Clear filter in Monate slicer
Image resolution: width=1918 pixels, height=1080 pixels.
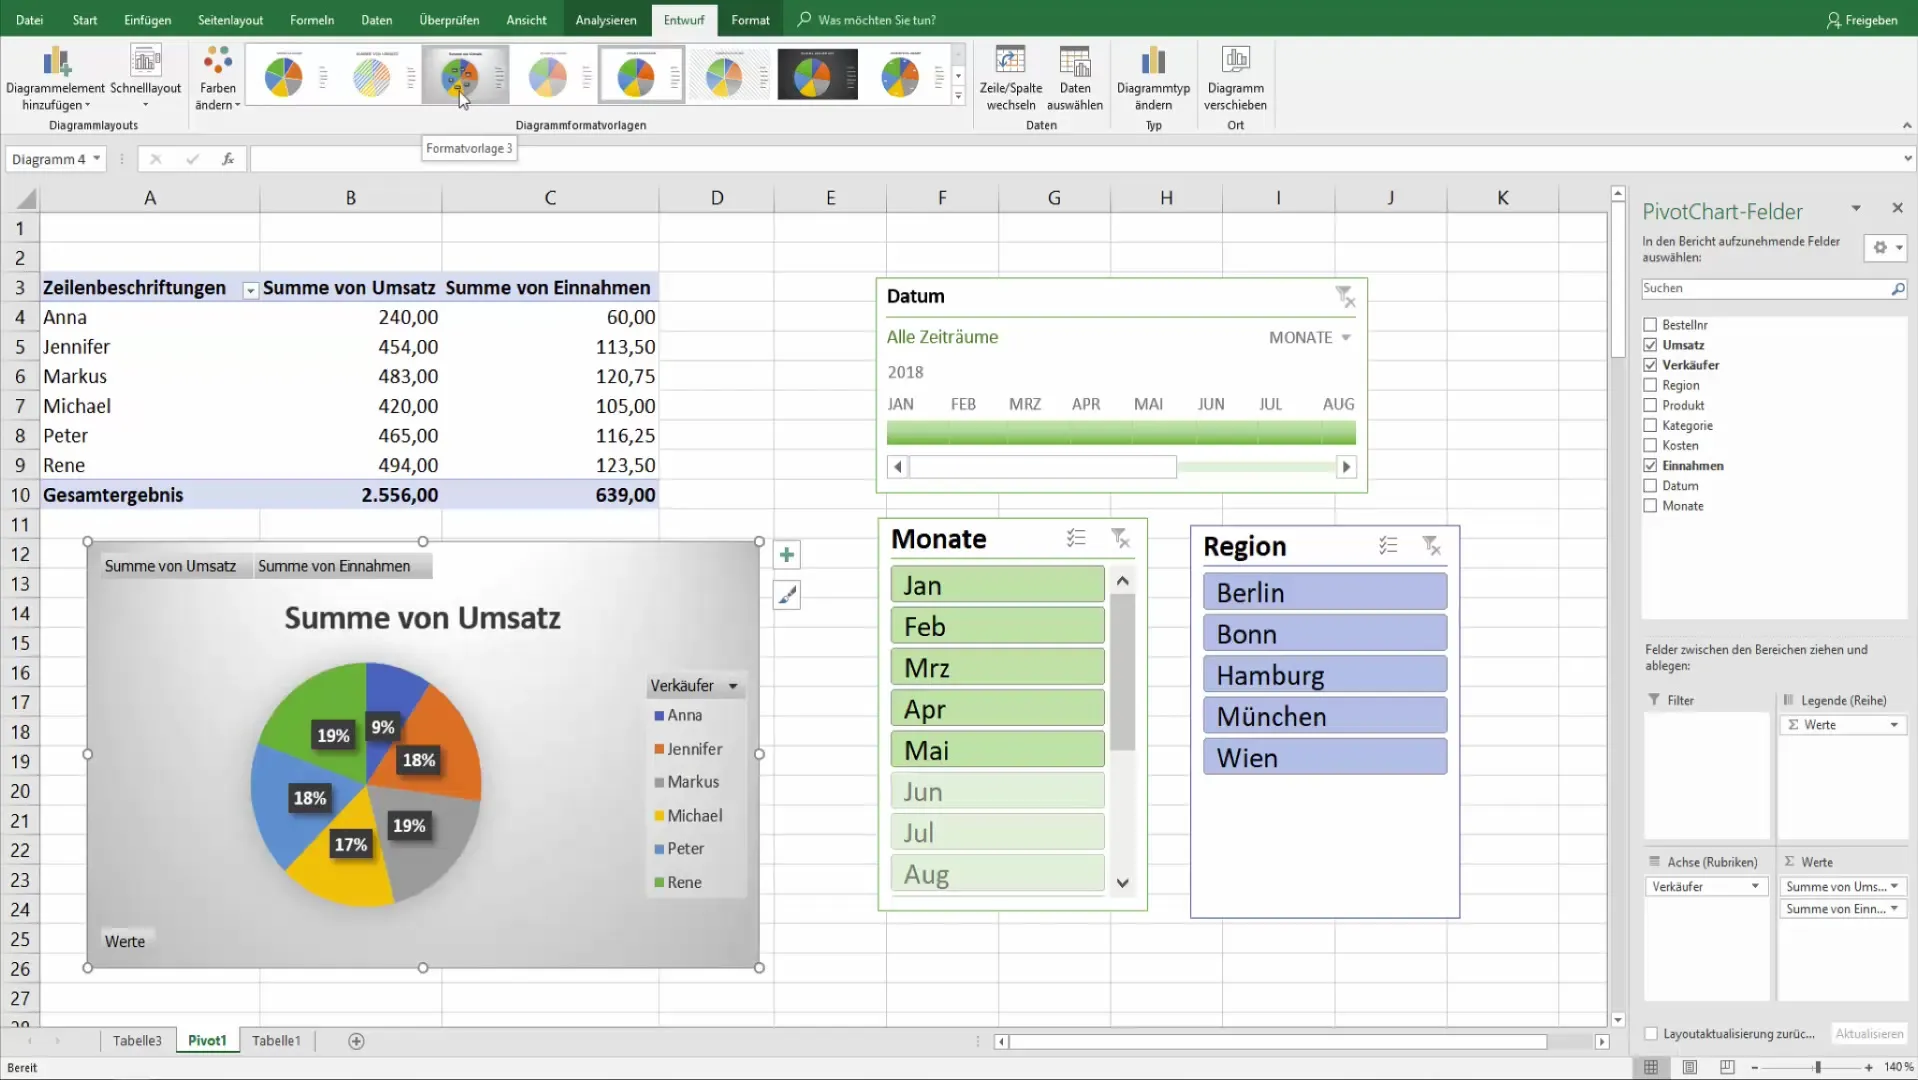click(1121, 539)
